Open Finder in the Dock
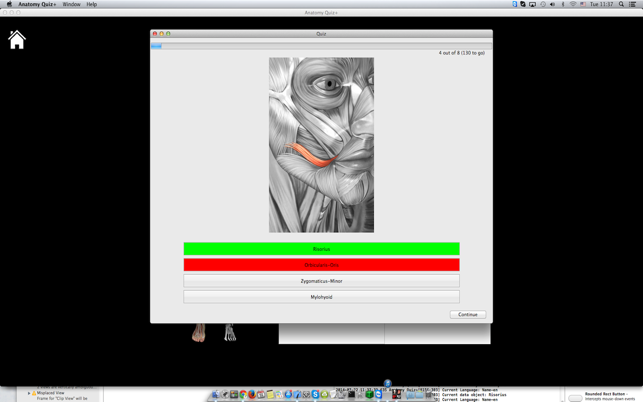The height and width of the screenshot is (402, 643). pos(216,394)
